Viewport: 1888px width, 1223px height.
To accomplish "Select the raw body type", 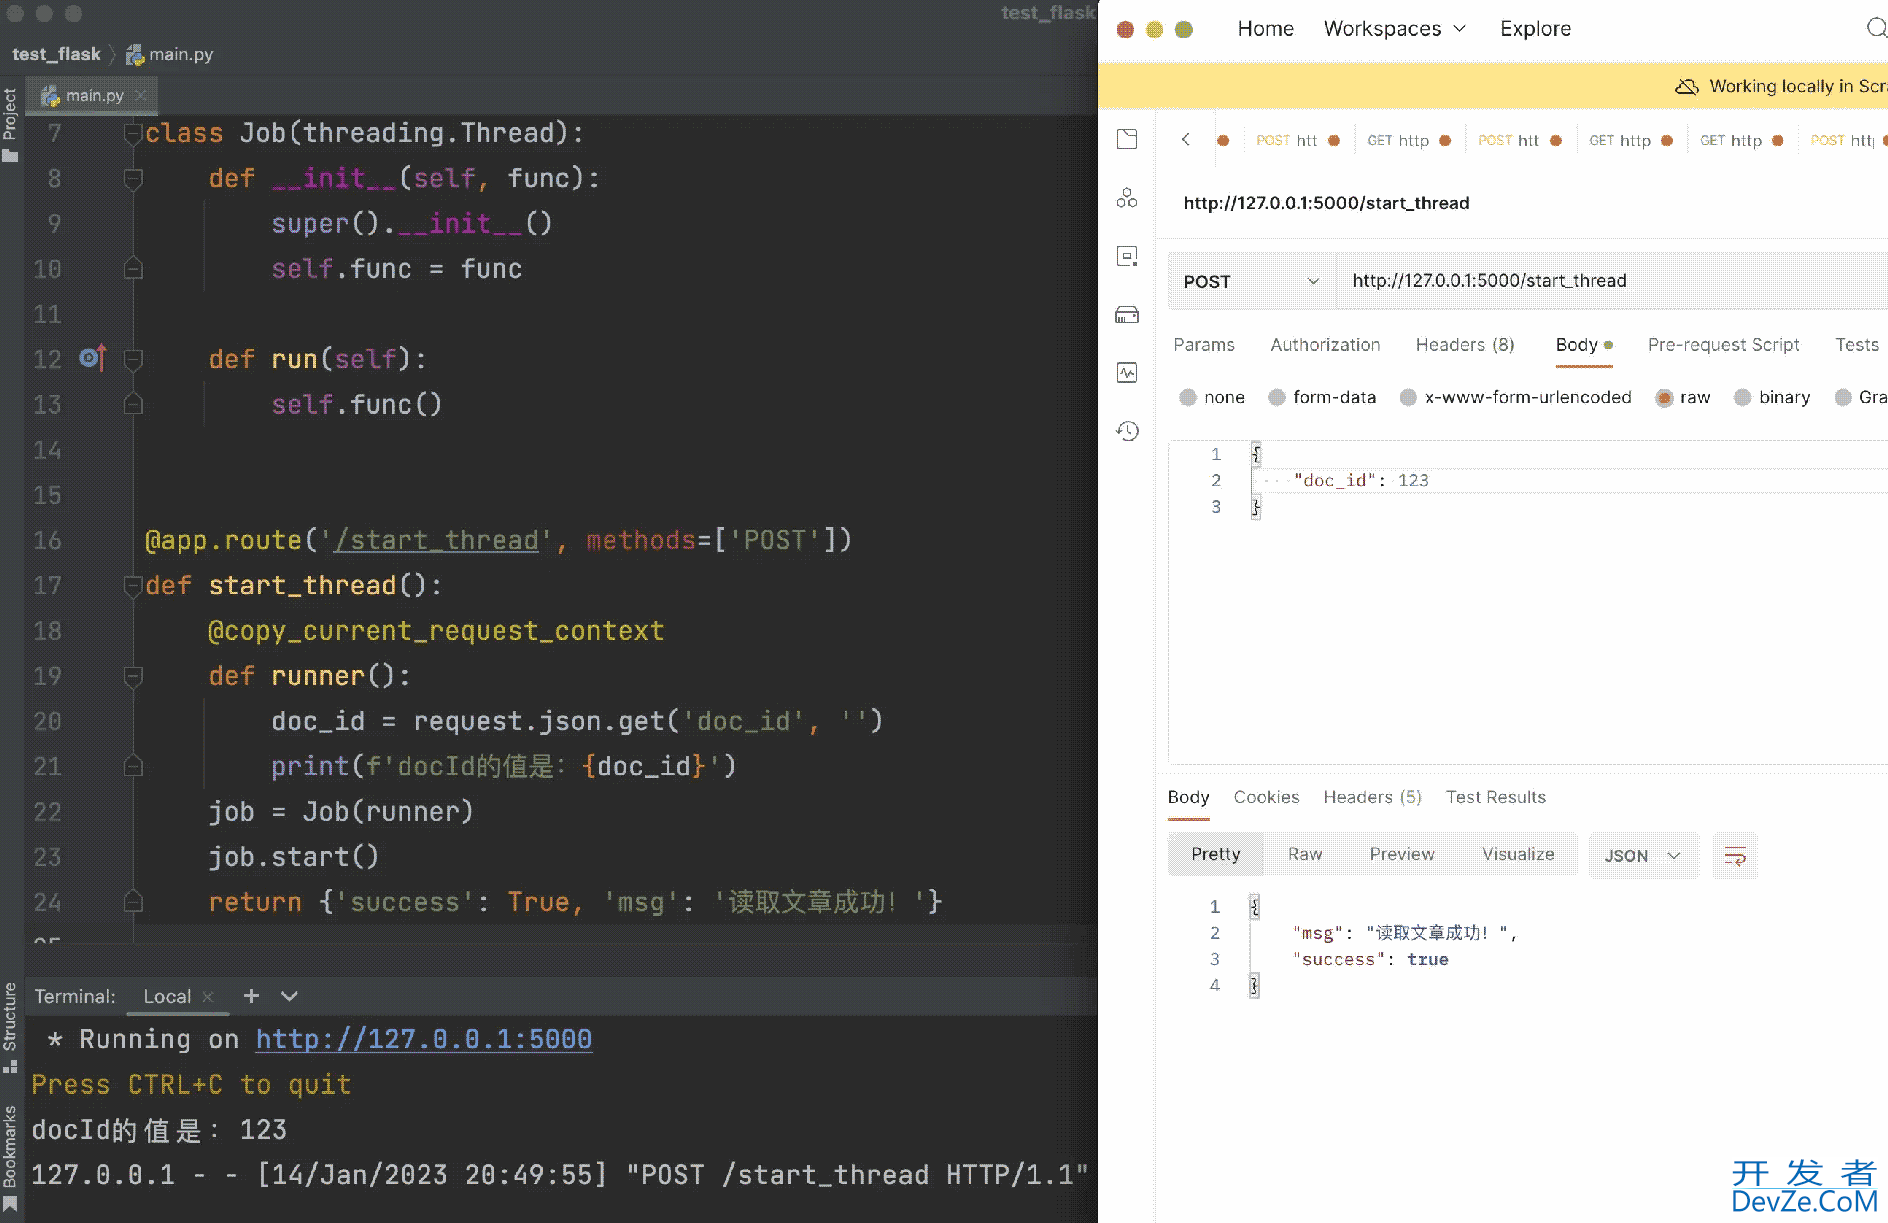I will pyautogui.click(x=1664, y=397).
